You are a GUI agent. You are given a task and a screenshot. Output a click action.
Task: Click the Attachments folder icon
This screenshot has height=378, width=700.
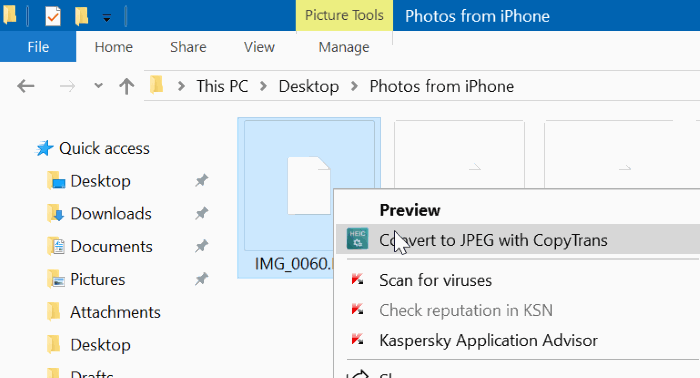point(54,312)
